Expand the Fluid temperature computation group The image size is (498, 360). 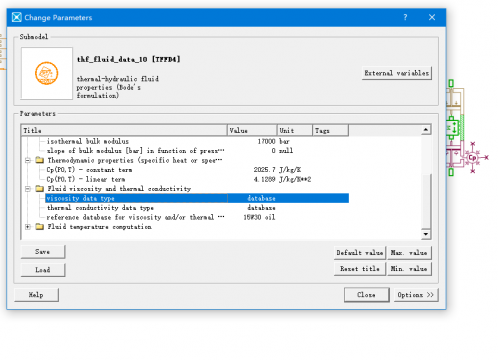[x=28, y=227]
